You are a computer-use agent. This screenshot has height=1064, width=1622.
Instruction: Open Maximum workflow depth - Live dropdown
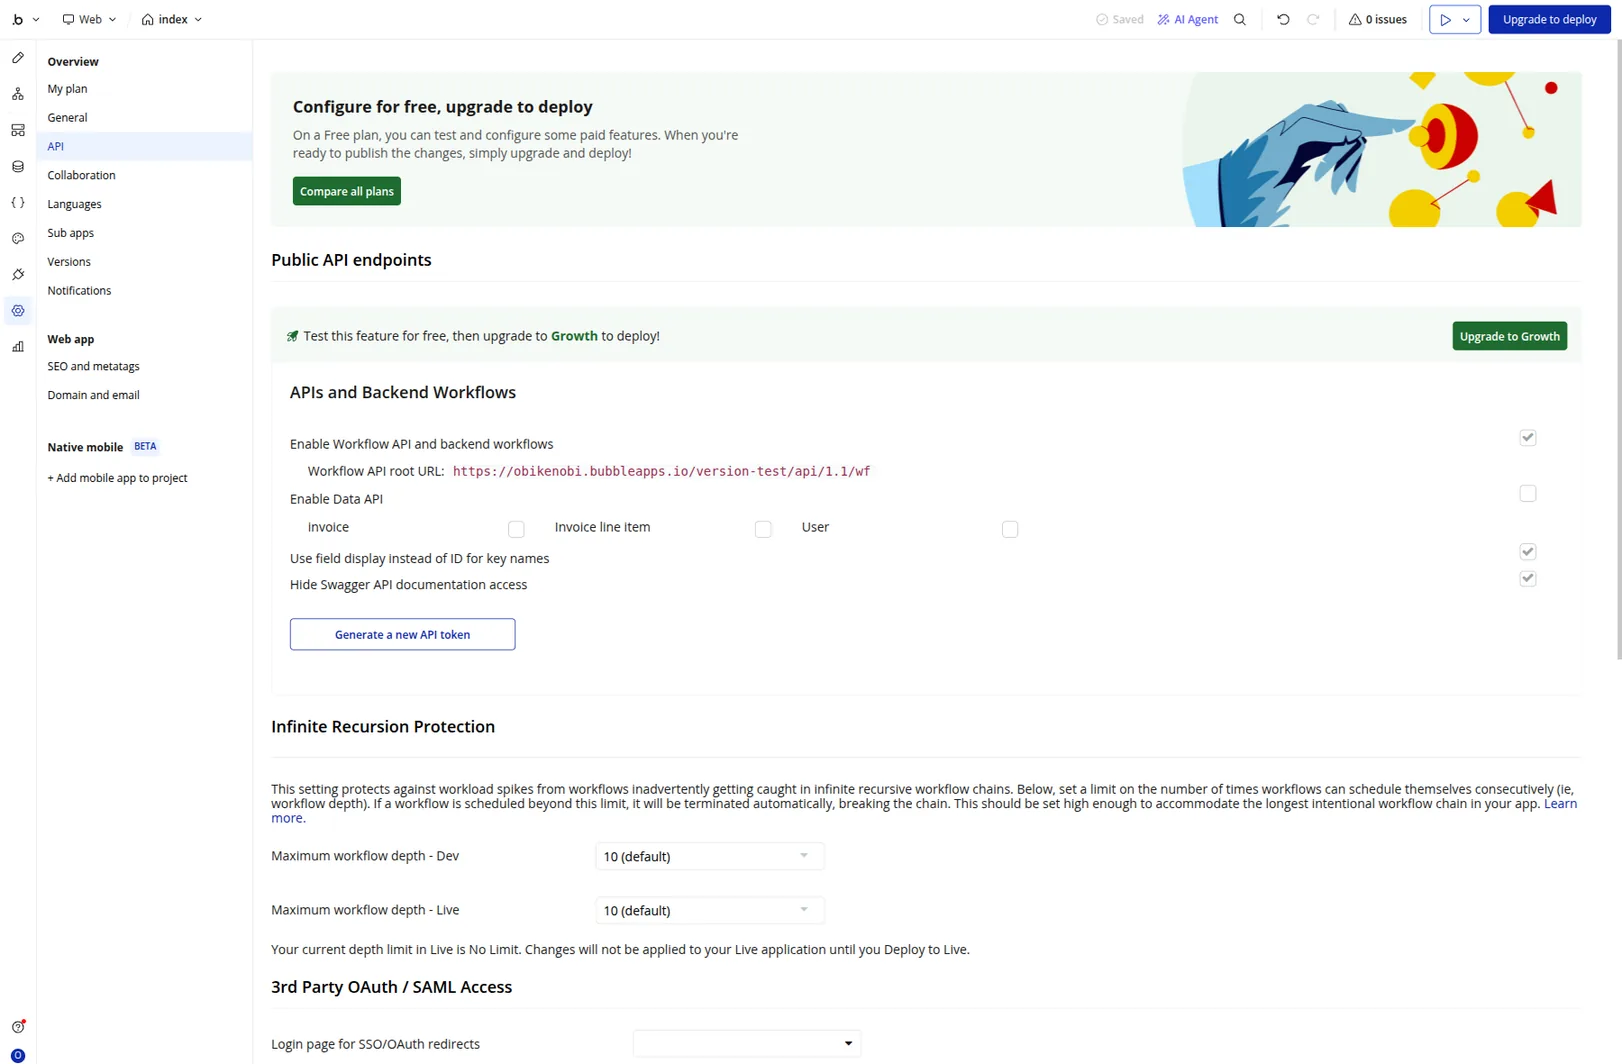pyautogui.click(x=709, y=910)
